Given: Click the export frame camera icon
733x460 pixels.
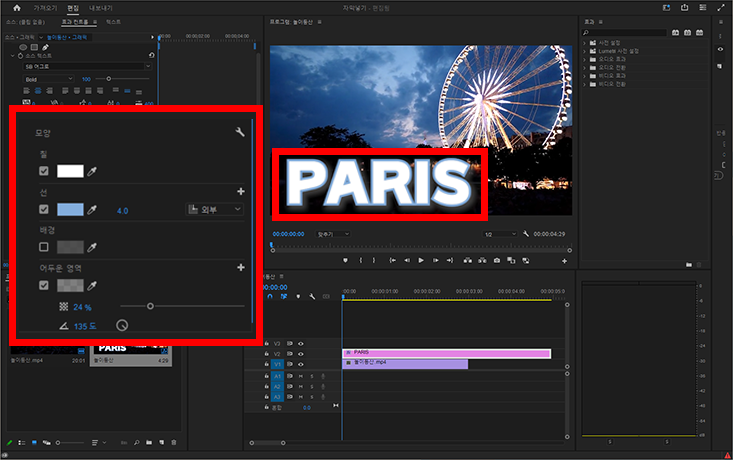Looking at the screenshot, I should (497, 260).
